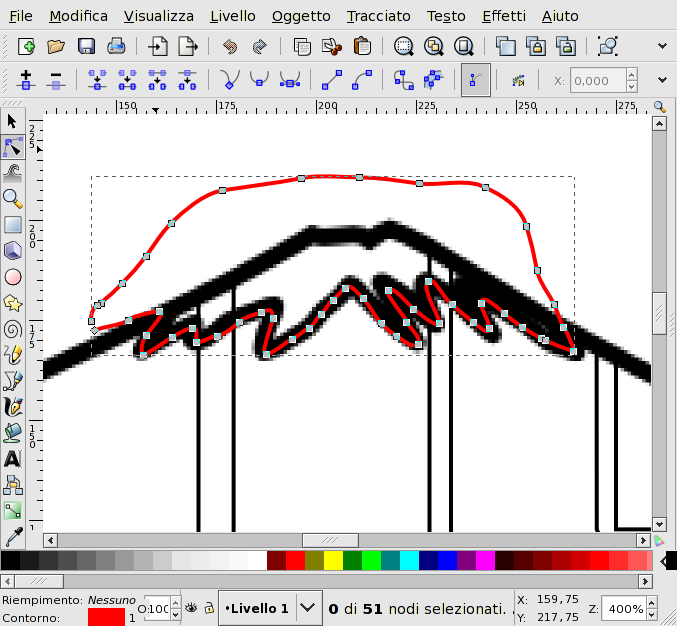Select the Pencil freehand tool
Image resolution: width=677 pixels, height=626 pixels.
pos(13,355)
